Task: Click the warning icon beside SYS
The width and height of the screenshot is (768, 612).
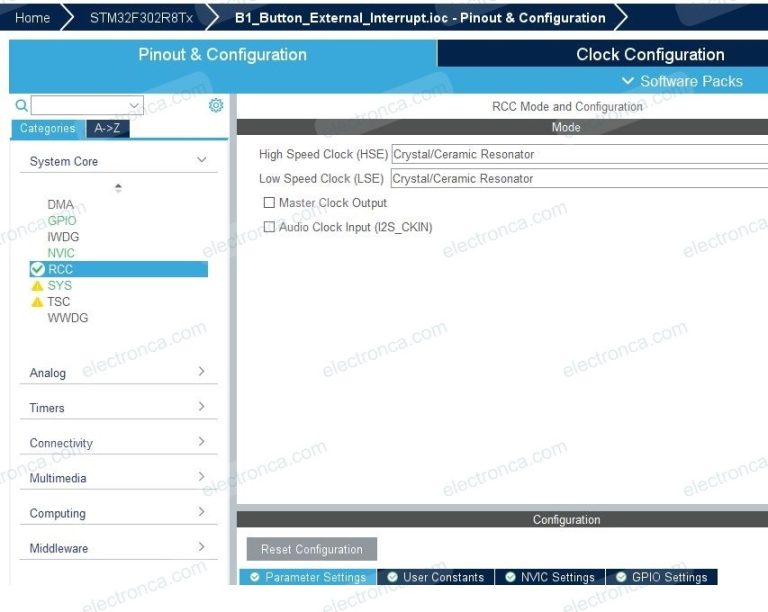Action: click(38, 286)
